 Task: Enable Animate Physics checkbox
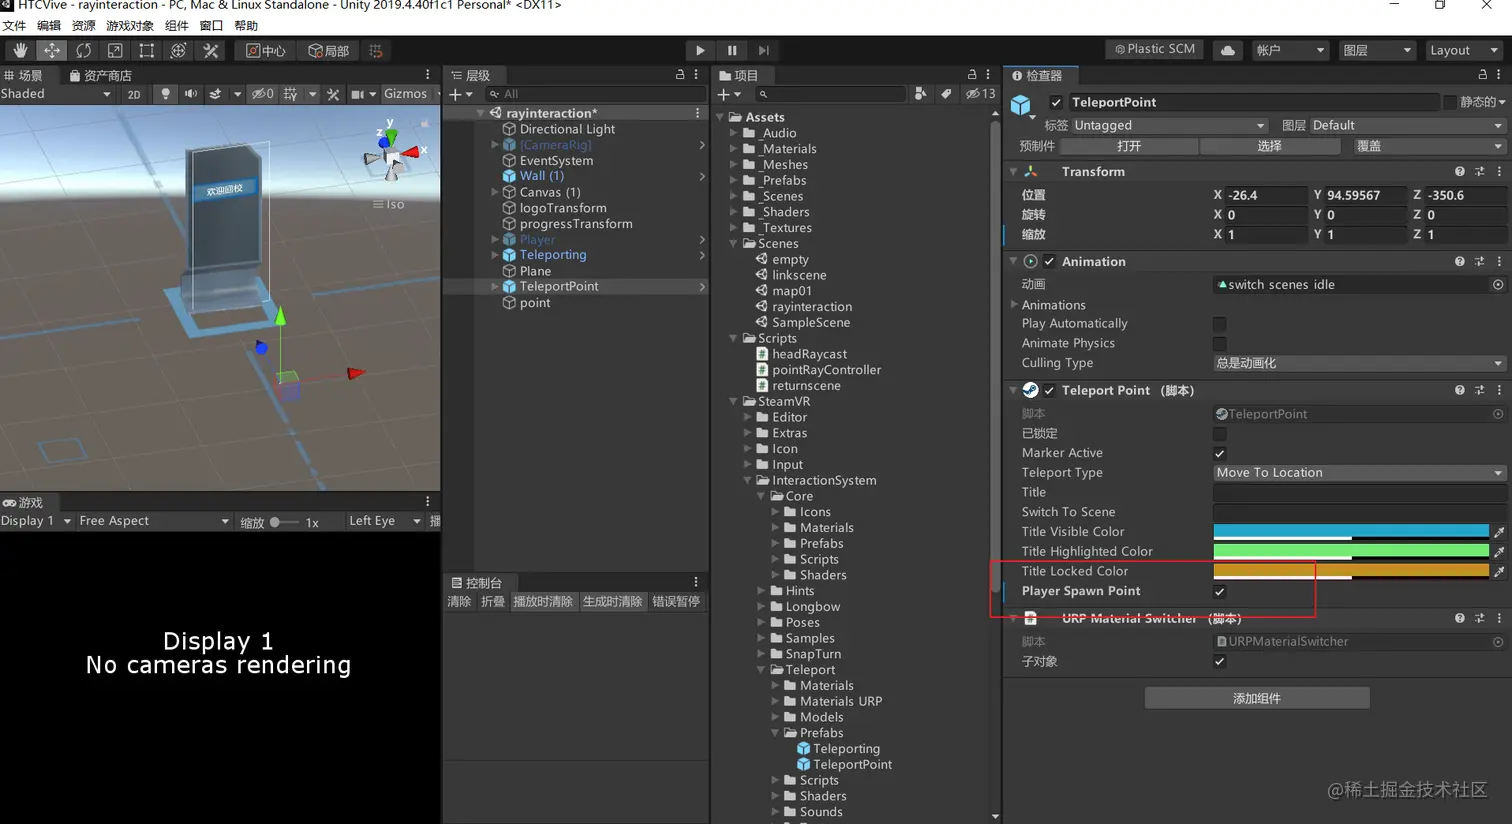point(1220,343)
